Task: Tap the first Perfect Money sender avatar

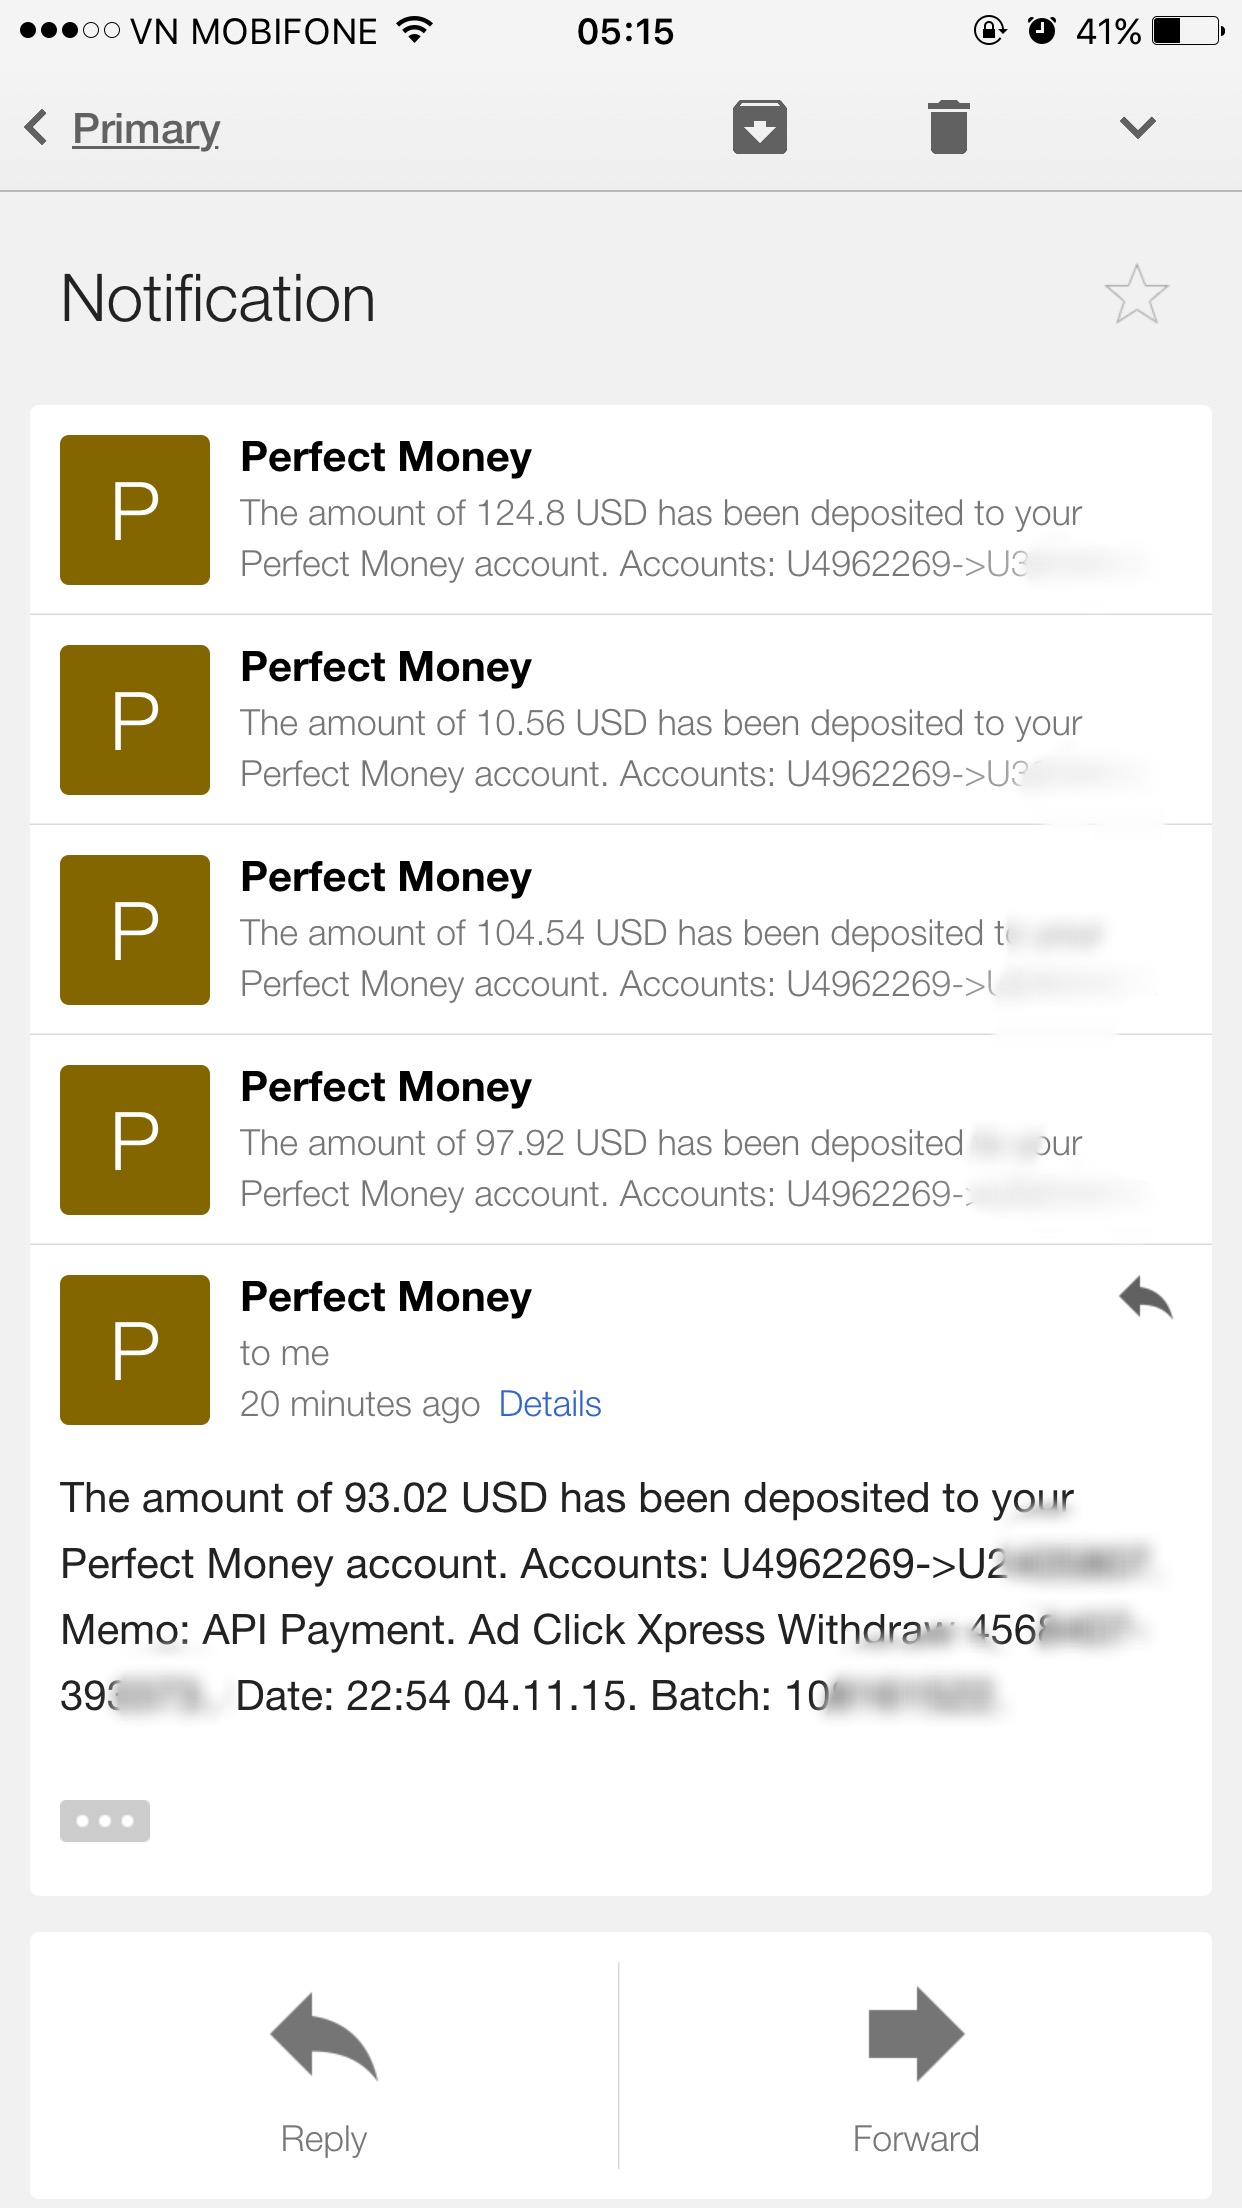Action: pyautogui.click(x=135, y=510)
